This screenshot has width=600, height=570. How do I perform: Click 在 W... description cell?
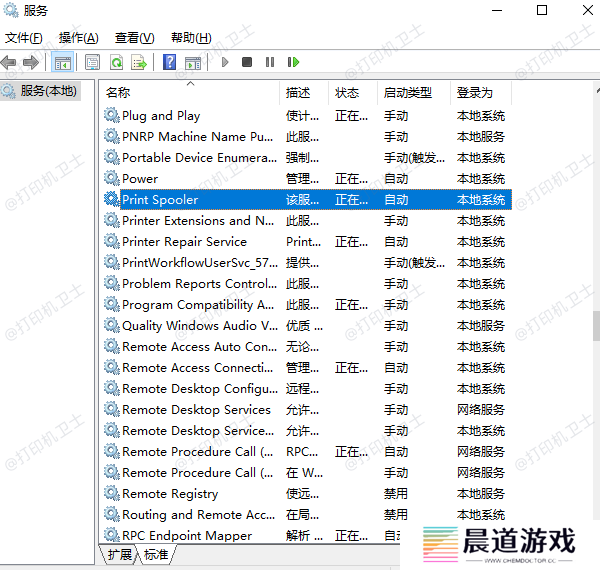[x=304, y=473]
